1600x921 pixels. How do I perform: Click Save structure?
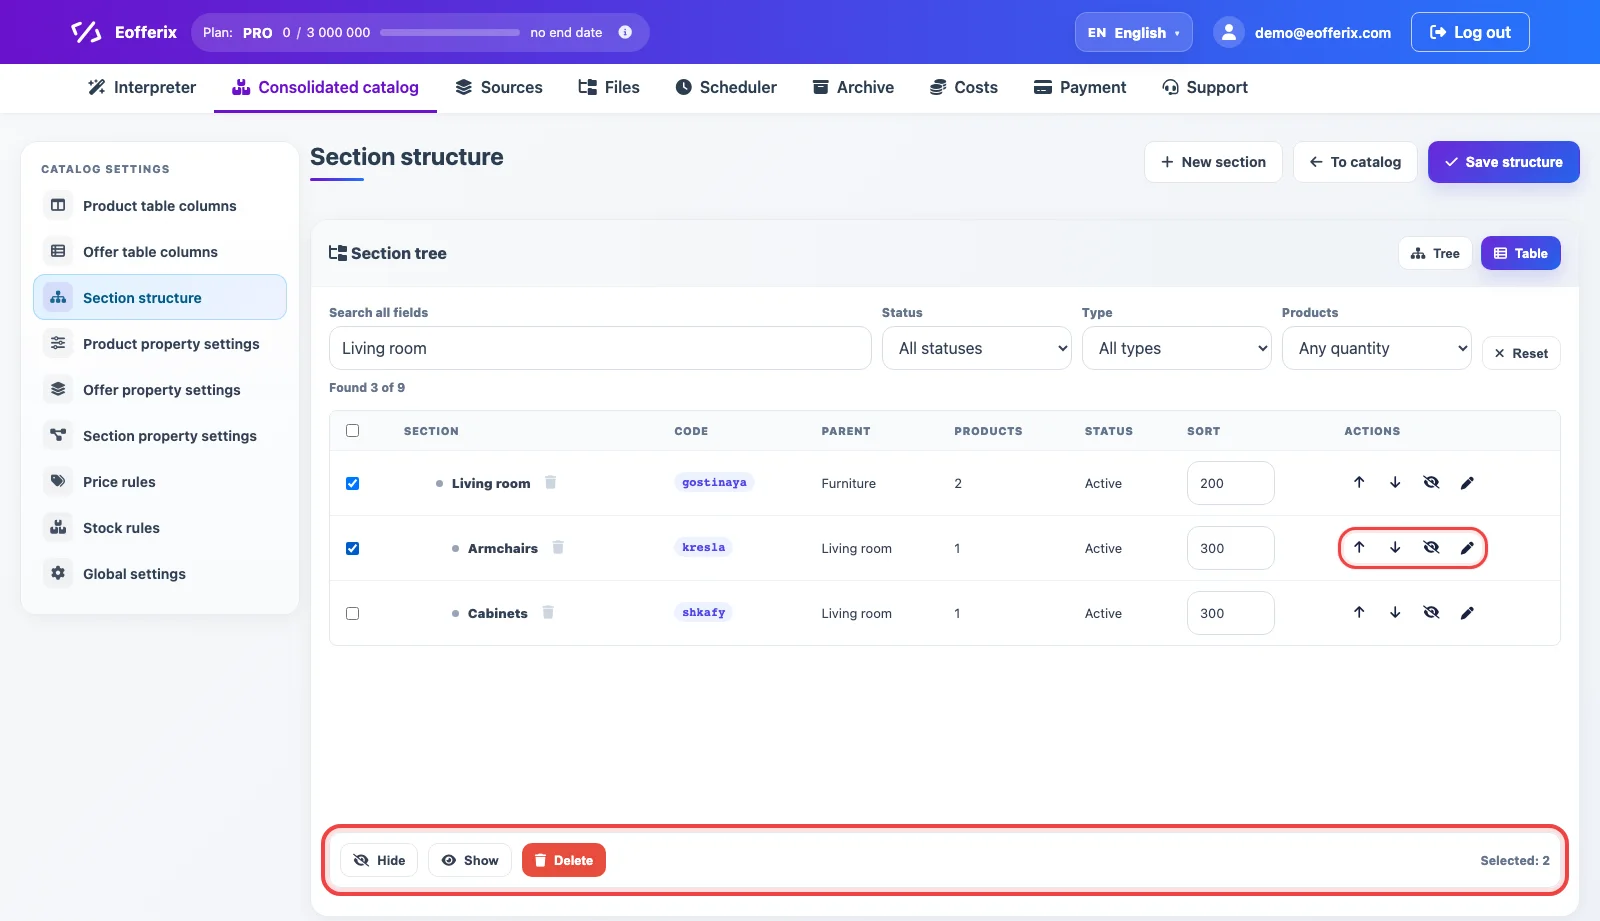tap(1503, 162)
